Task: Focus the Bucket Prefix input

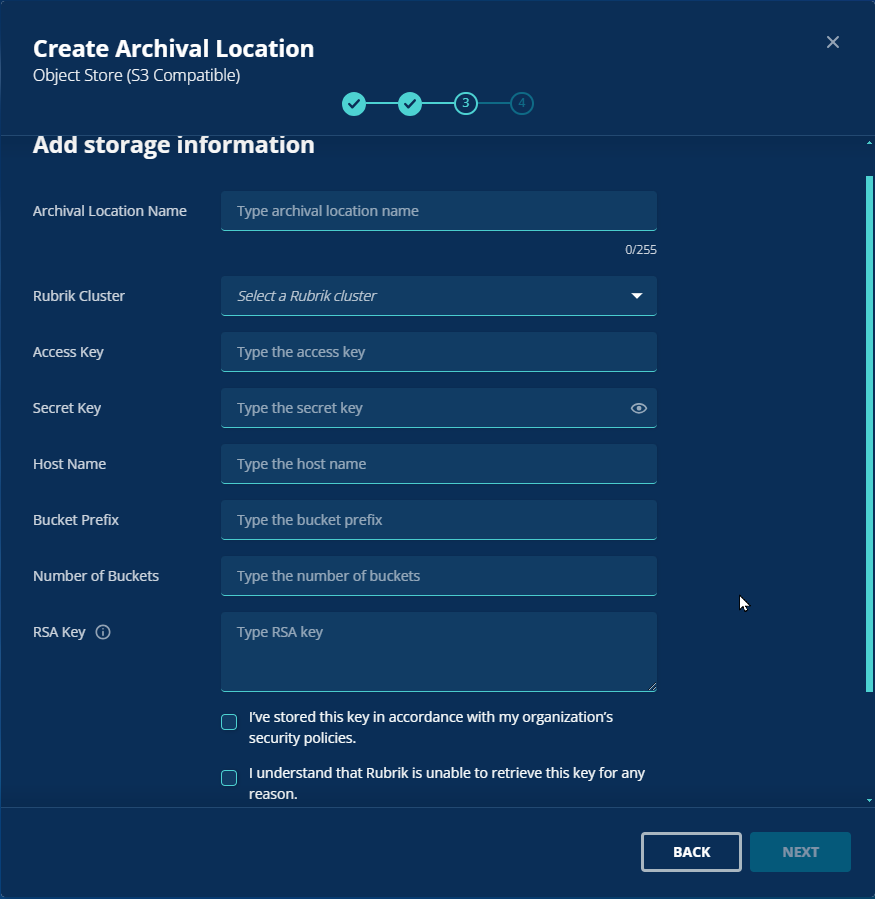Action: (x=439, y=520)
